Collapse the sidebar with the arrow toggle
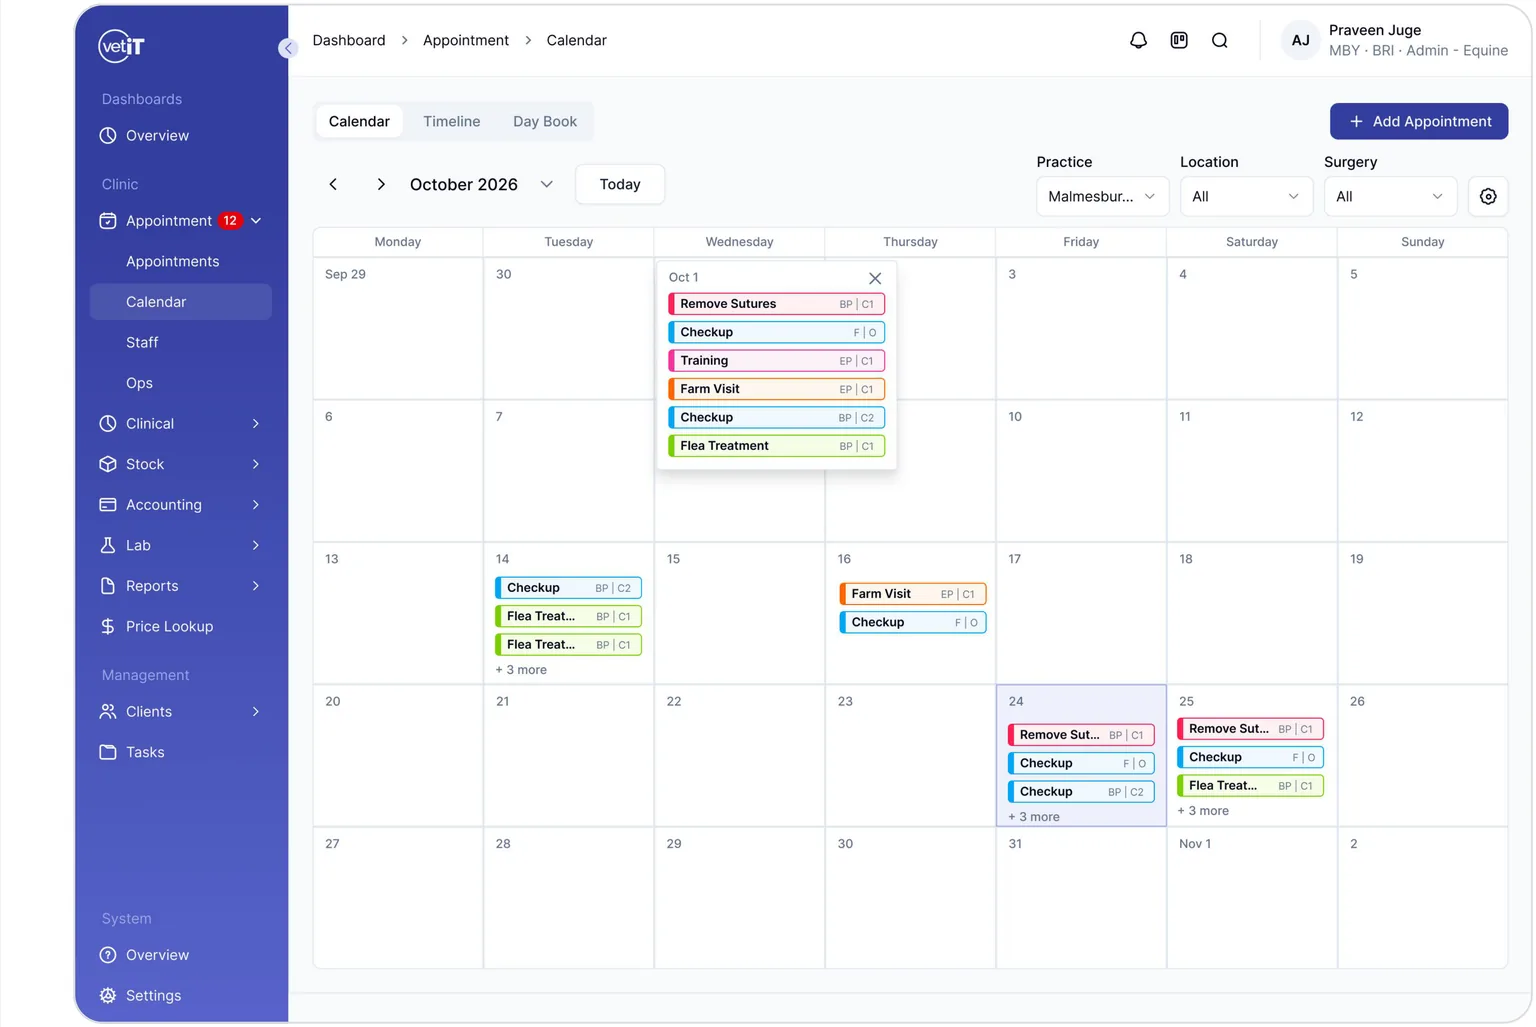 288,48
